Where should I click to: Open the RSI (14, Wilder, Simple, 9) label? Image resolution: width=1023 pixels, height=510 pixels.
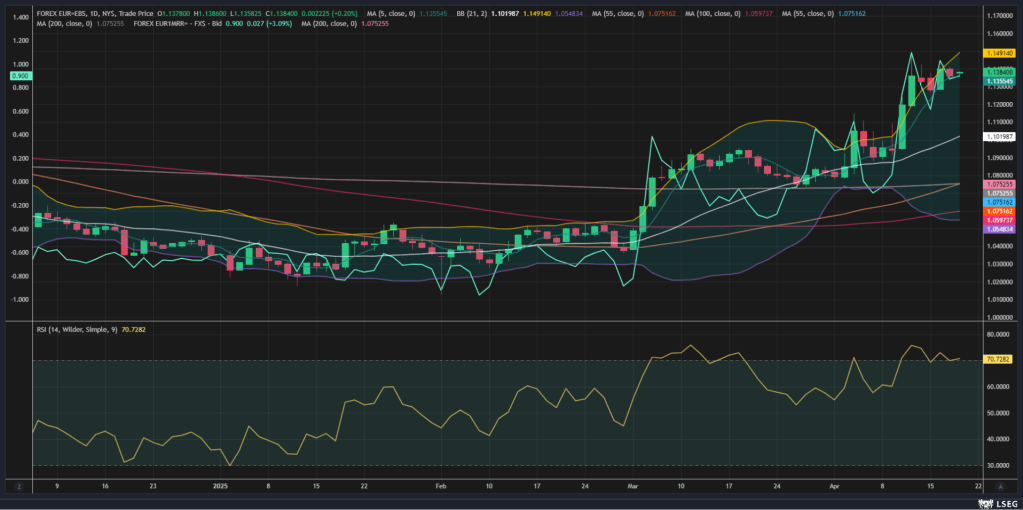(x=75, y=327)
